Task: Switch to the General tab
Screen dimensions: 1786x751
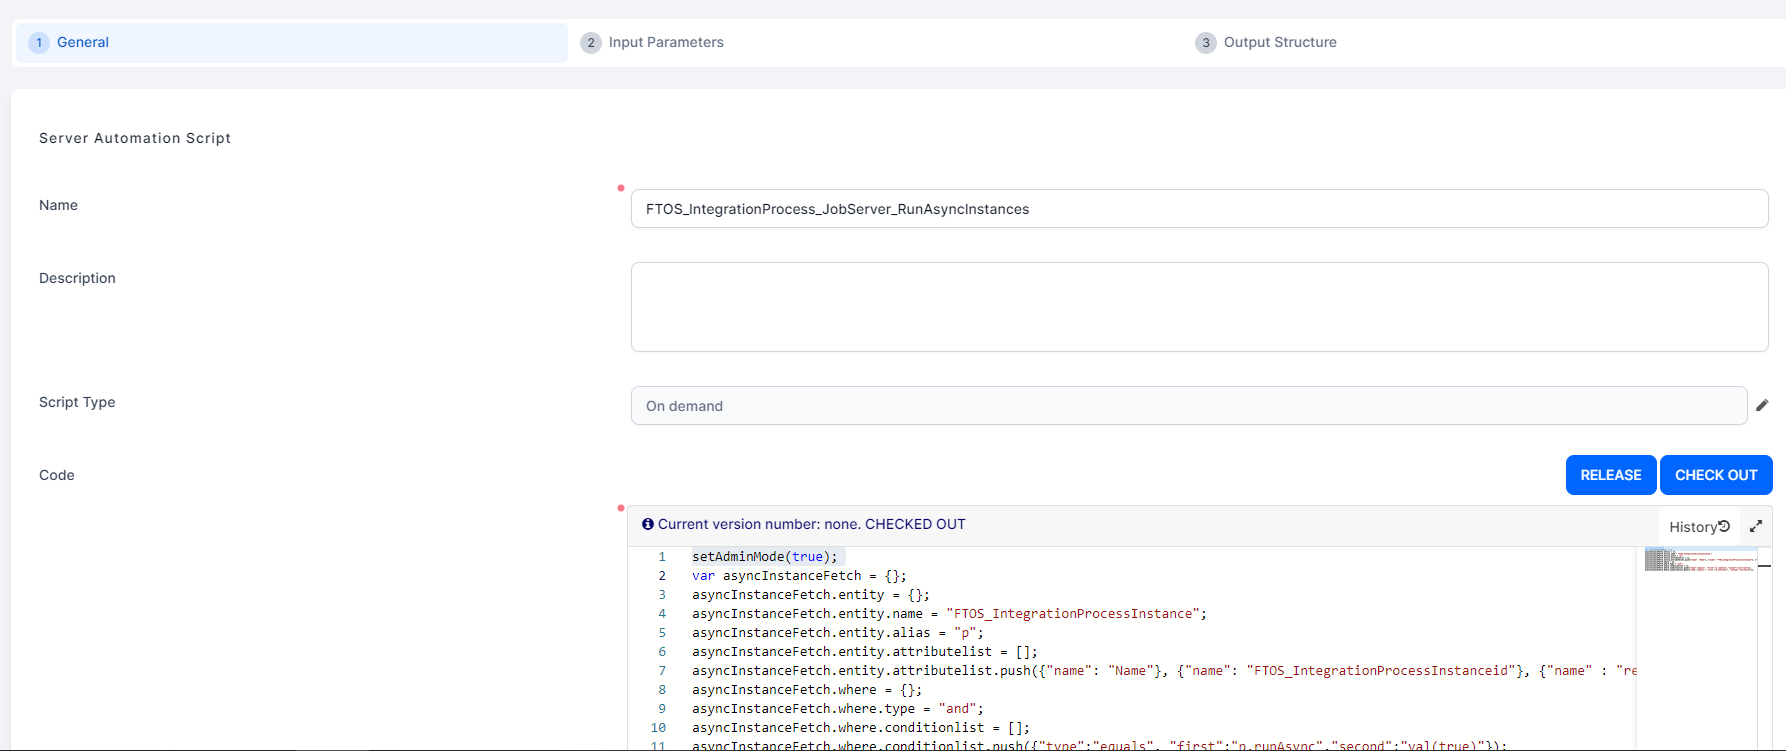Action: coord(83,43)
